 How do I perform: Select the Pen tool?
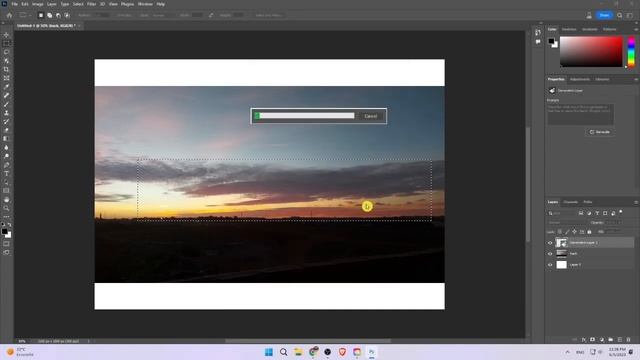(x=6, y=165)
